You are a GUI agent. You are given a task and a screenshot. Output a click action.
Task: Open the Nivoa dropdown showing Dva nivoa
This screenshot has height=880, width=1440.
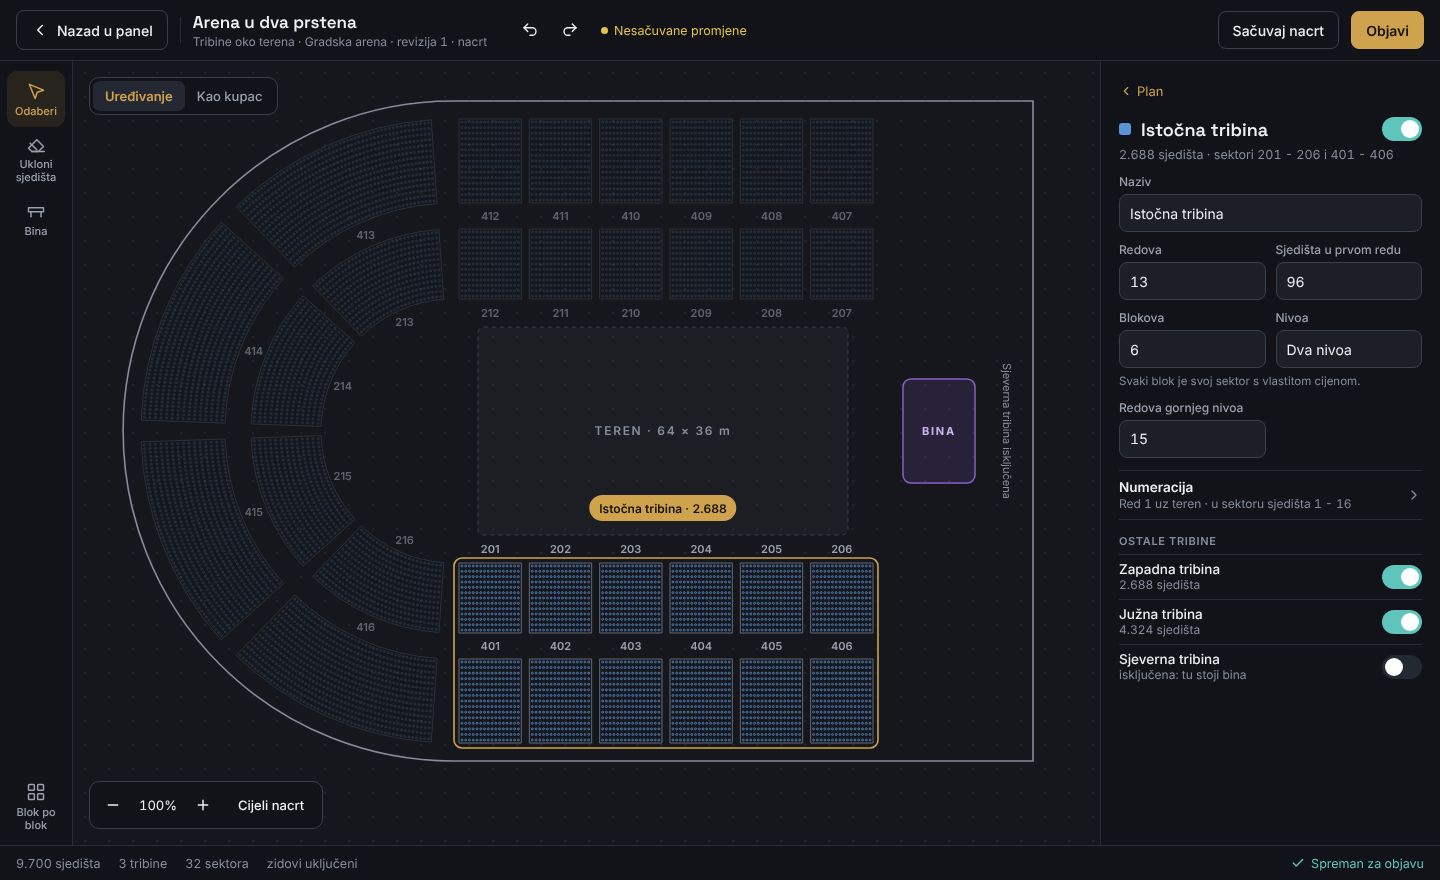click(x=1348, y=349)
